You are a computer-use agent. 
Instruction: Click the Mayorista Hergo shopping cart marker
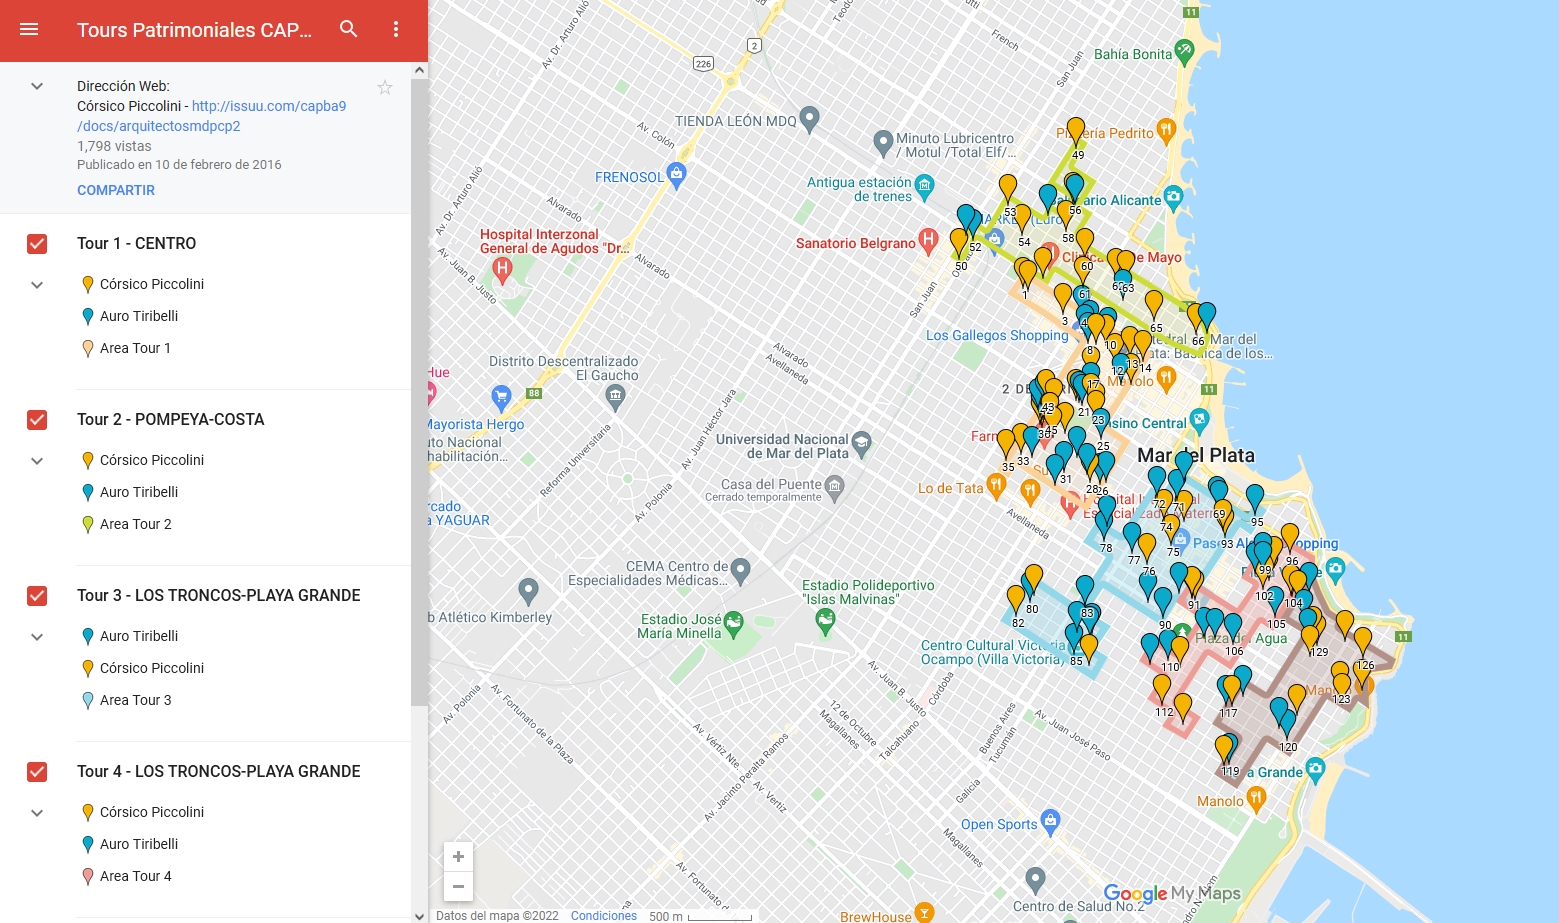coord(501,396)
